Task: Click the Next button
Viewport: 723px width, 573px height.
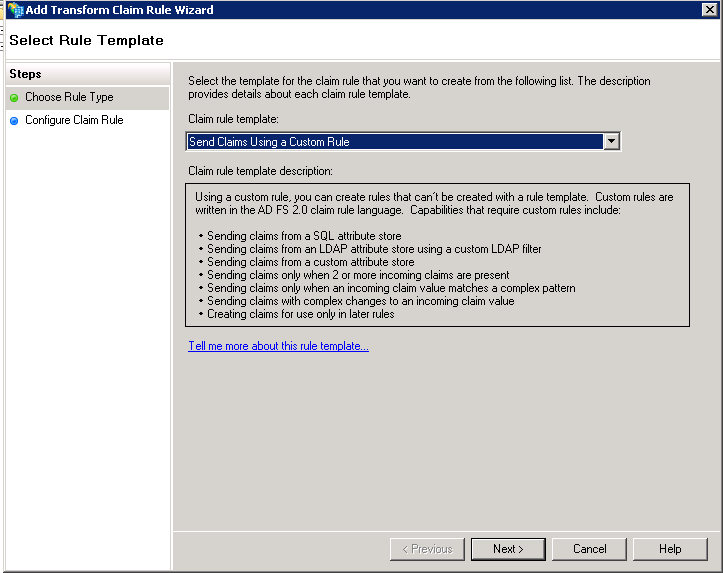Action: click(x=508, y=549)
